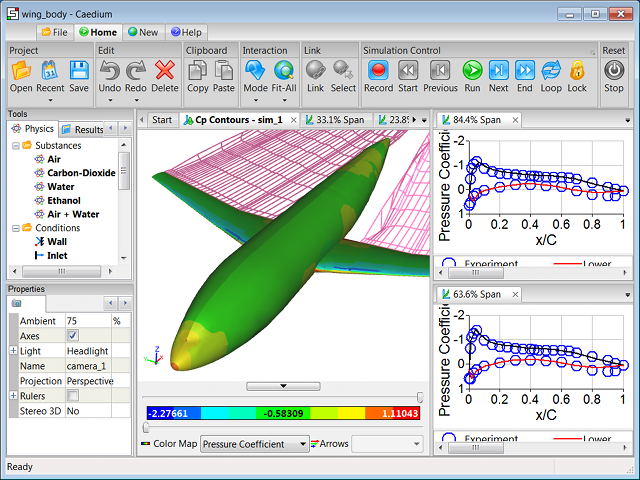Delete the selected item
The image size is (640, 480).
click(165, 76)
